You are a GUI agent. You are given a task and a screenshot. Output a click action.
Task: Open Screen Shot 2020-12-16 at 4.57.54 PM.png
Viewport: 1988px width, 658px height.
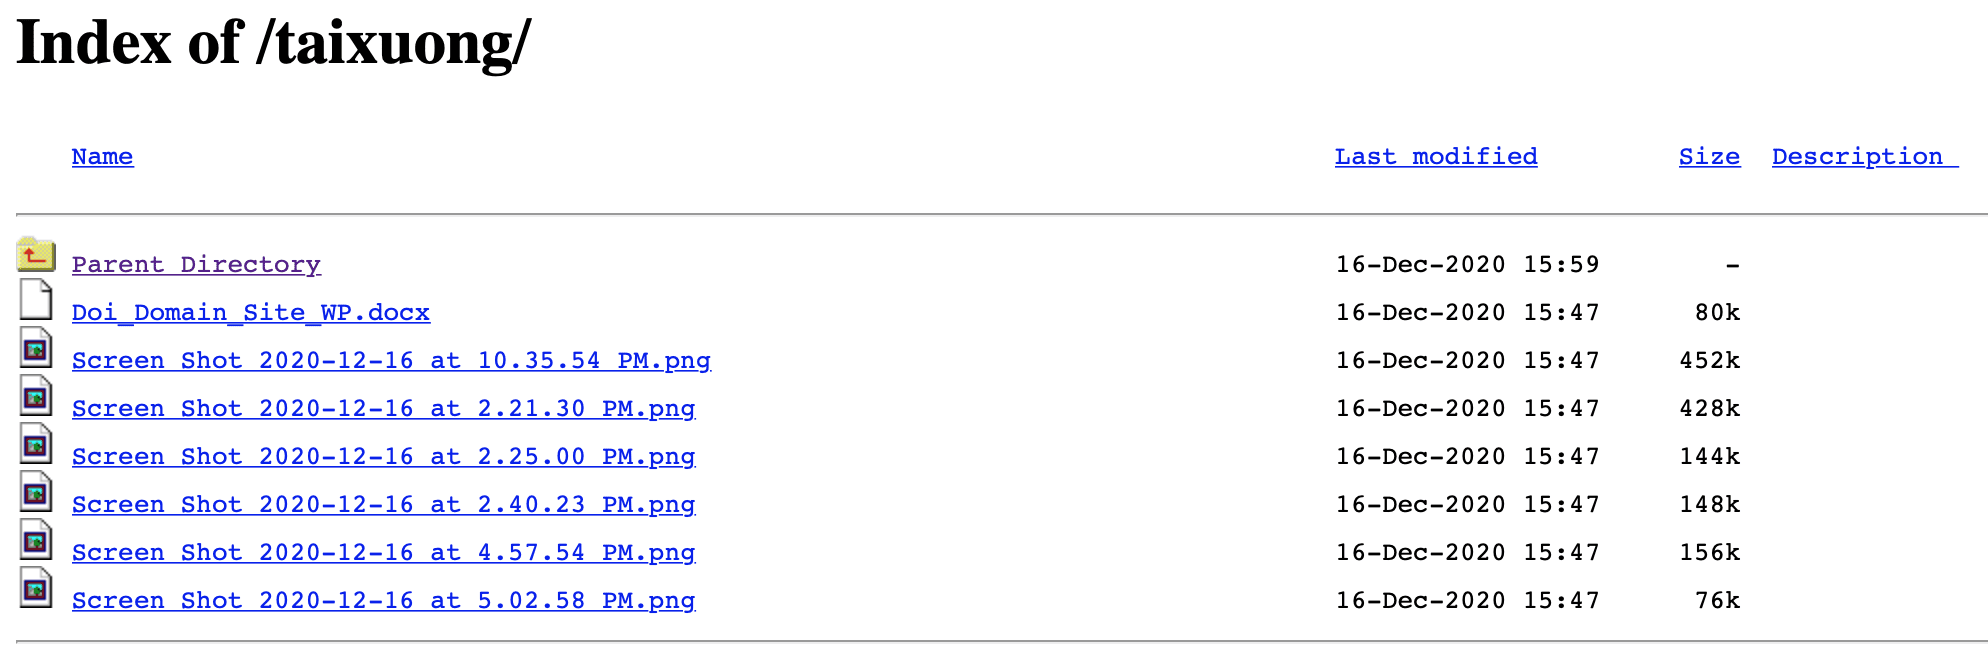(x=384, y=551)
